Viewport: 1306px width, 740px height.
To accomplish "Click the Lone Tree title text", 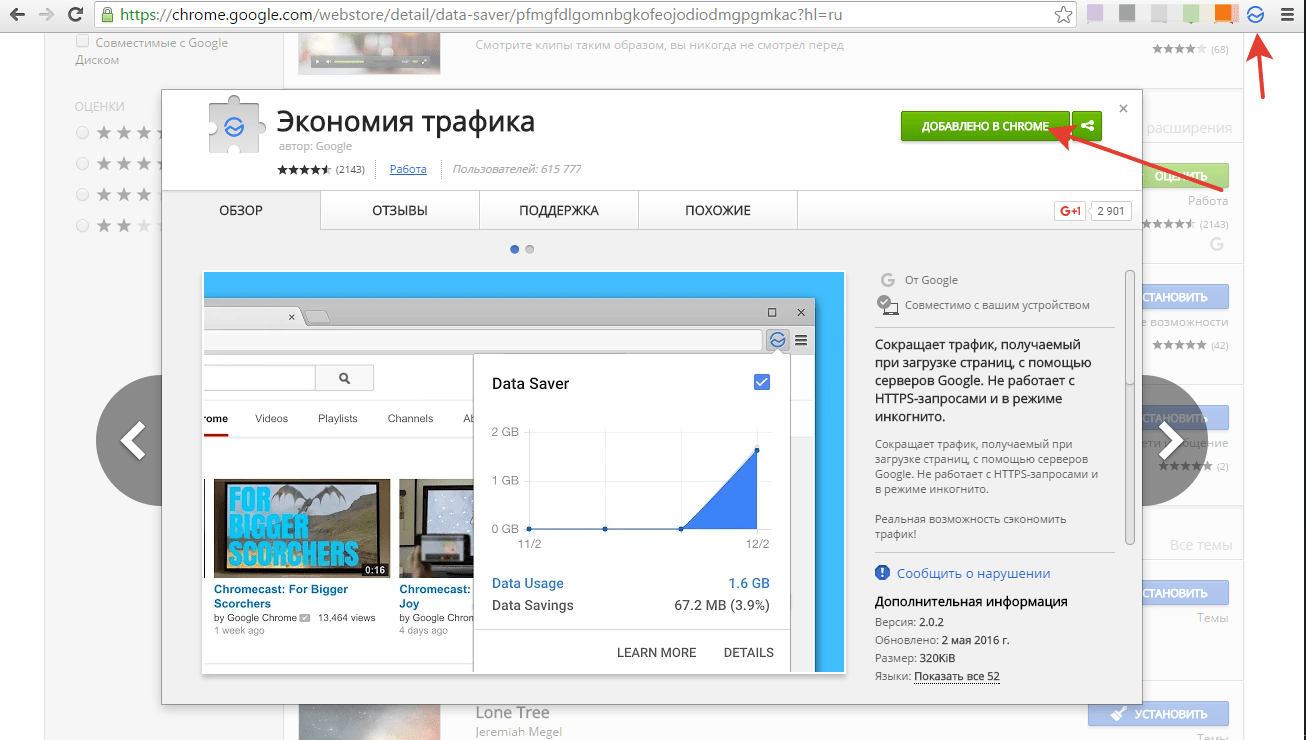I will (512, 713).
